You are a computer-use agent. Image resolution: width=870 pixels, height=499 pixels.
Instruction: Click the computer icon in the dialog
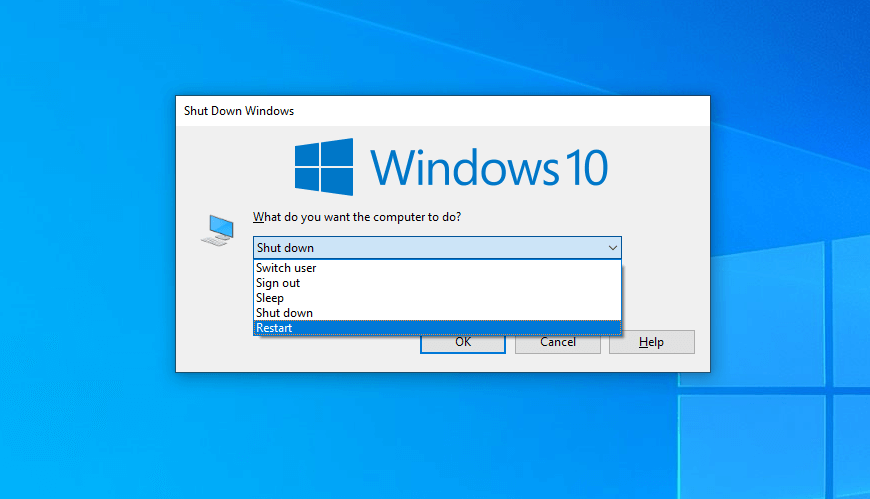218,230
